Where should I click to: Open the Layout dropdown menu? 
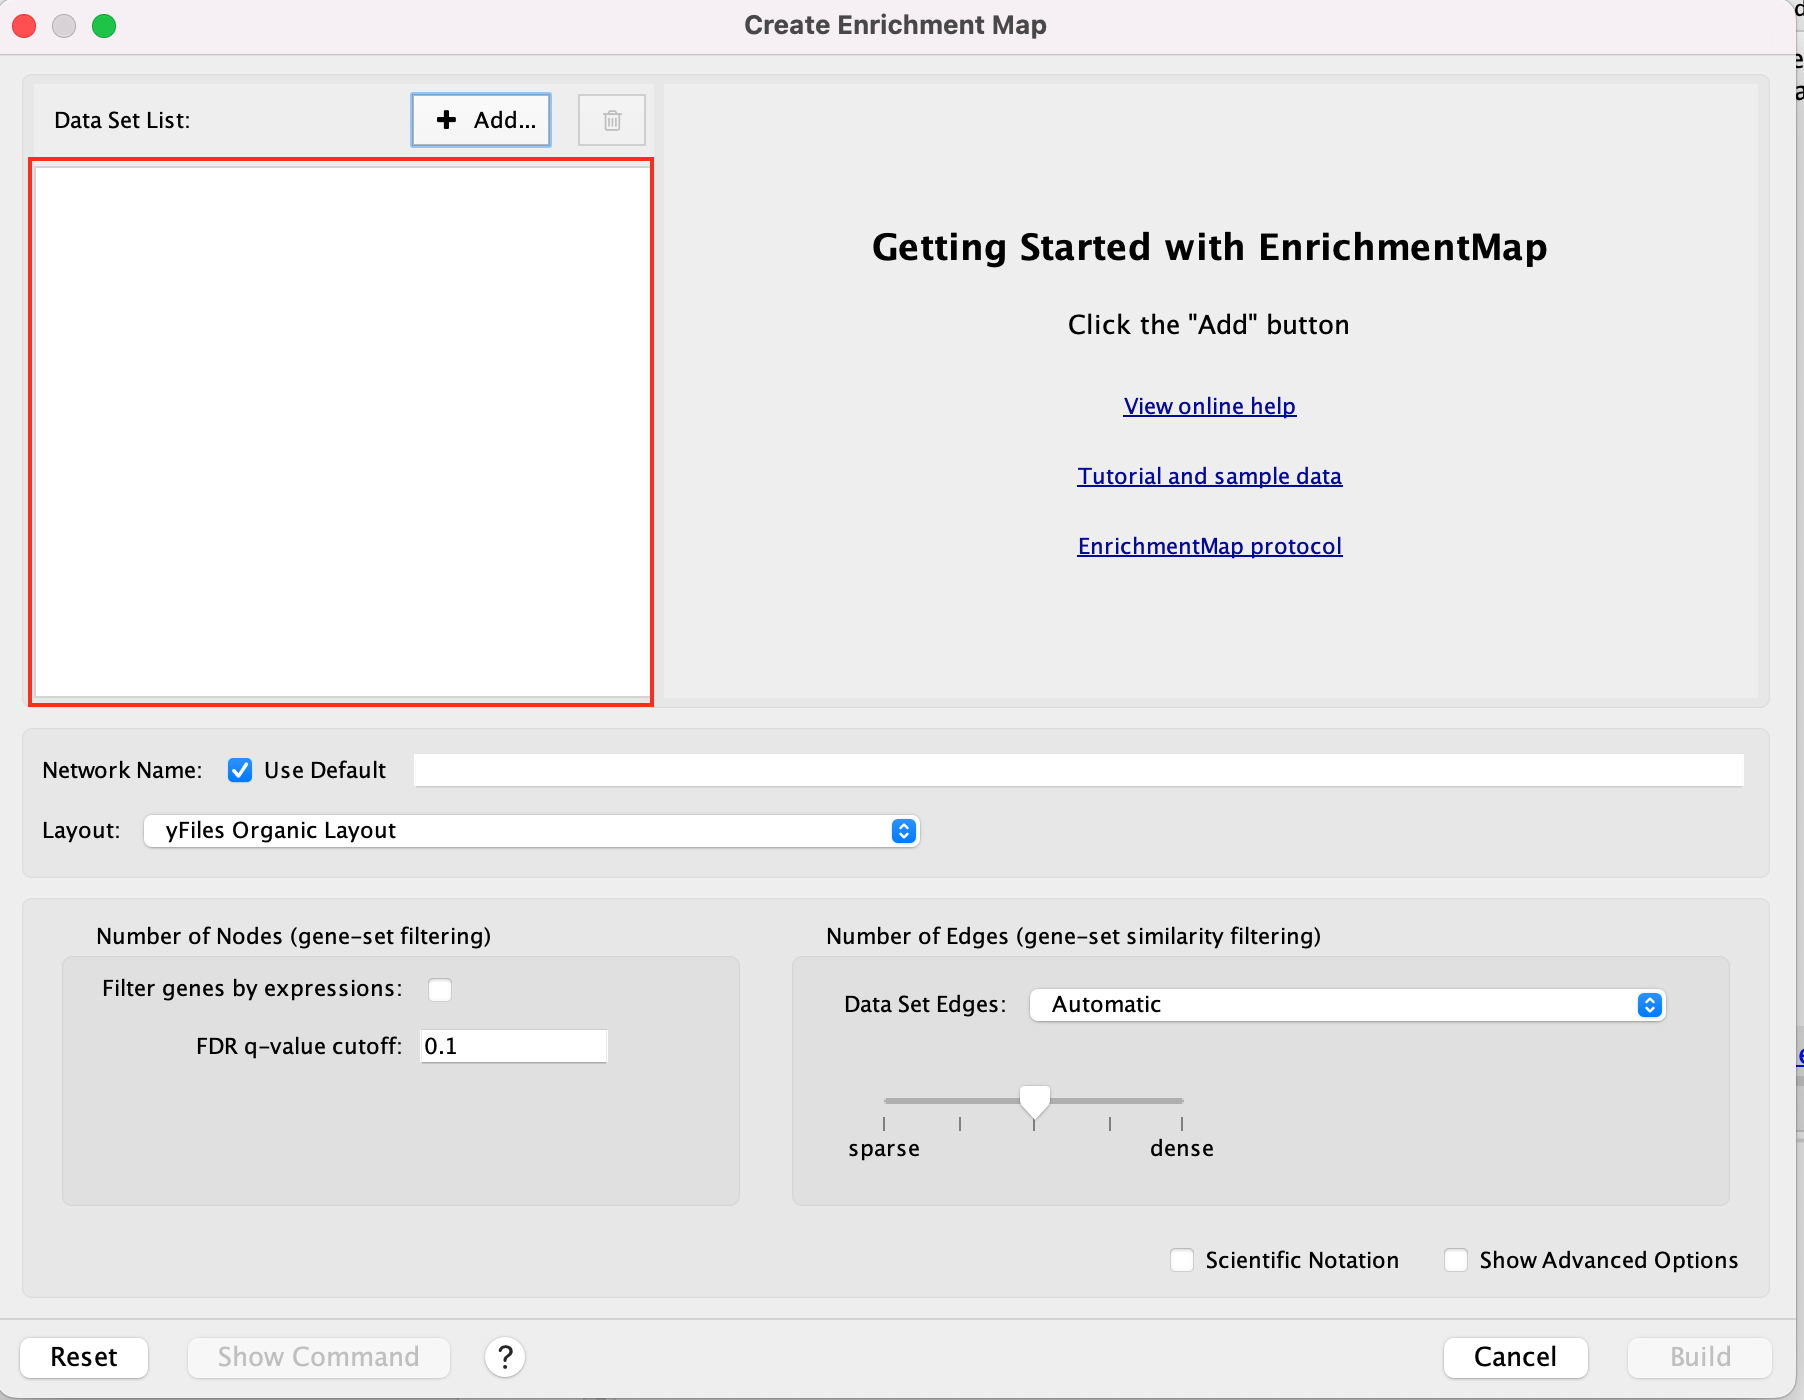pos(531,831)
